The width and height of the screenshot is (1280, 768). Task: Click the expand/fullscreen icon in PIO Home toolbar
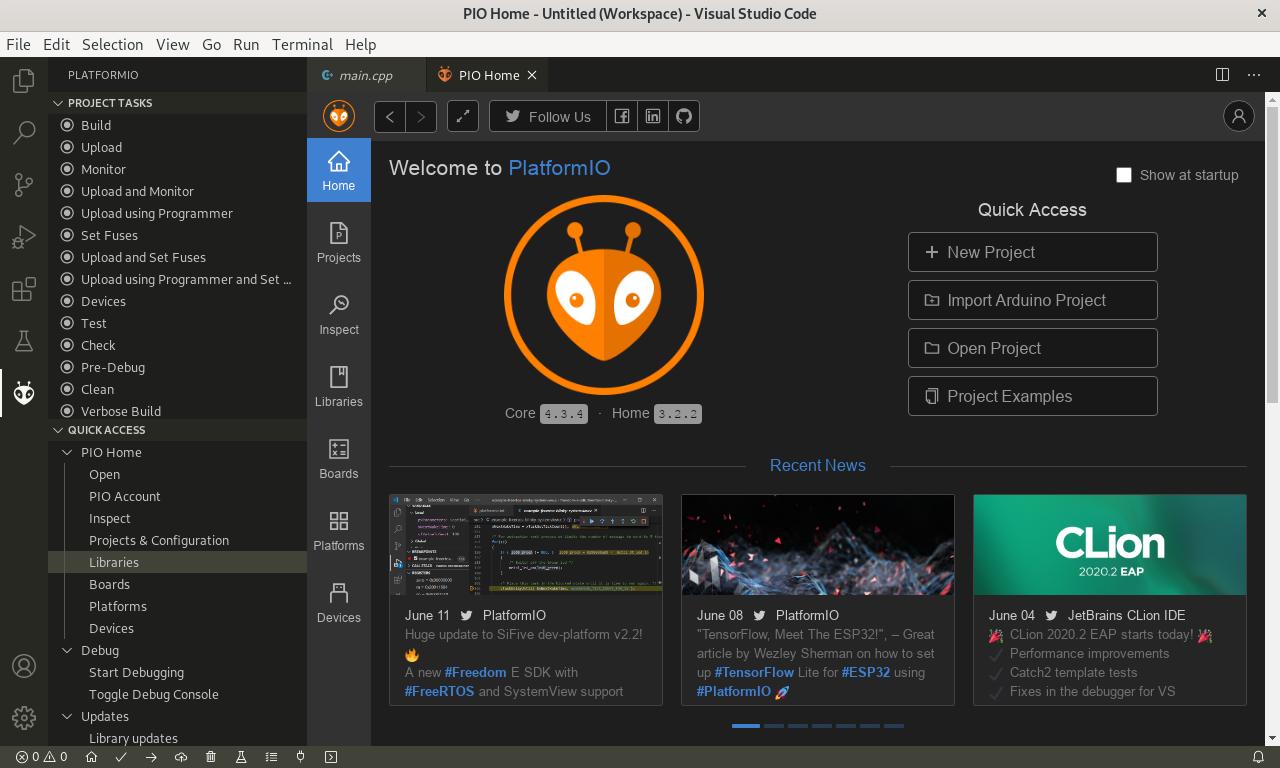[x=463, y=116]
